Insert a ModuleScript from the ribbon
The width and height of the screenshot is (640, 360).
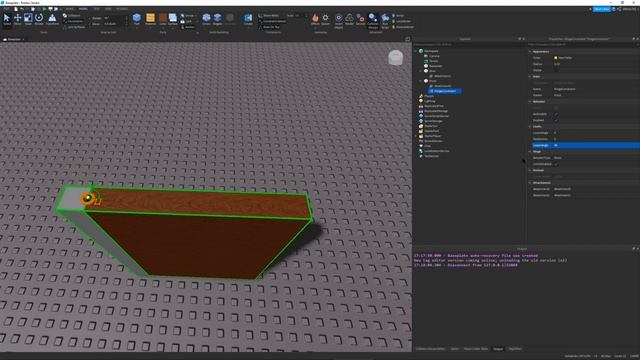tap(403, 27)
